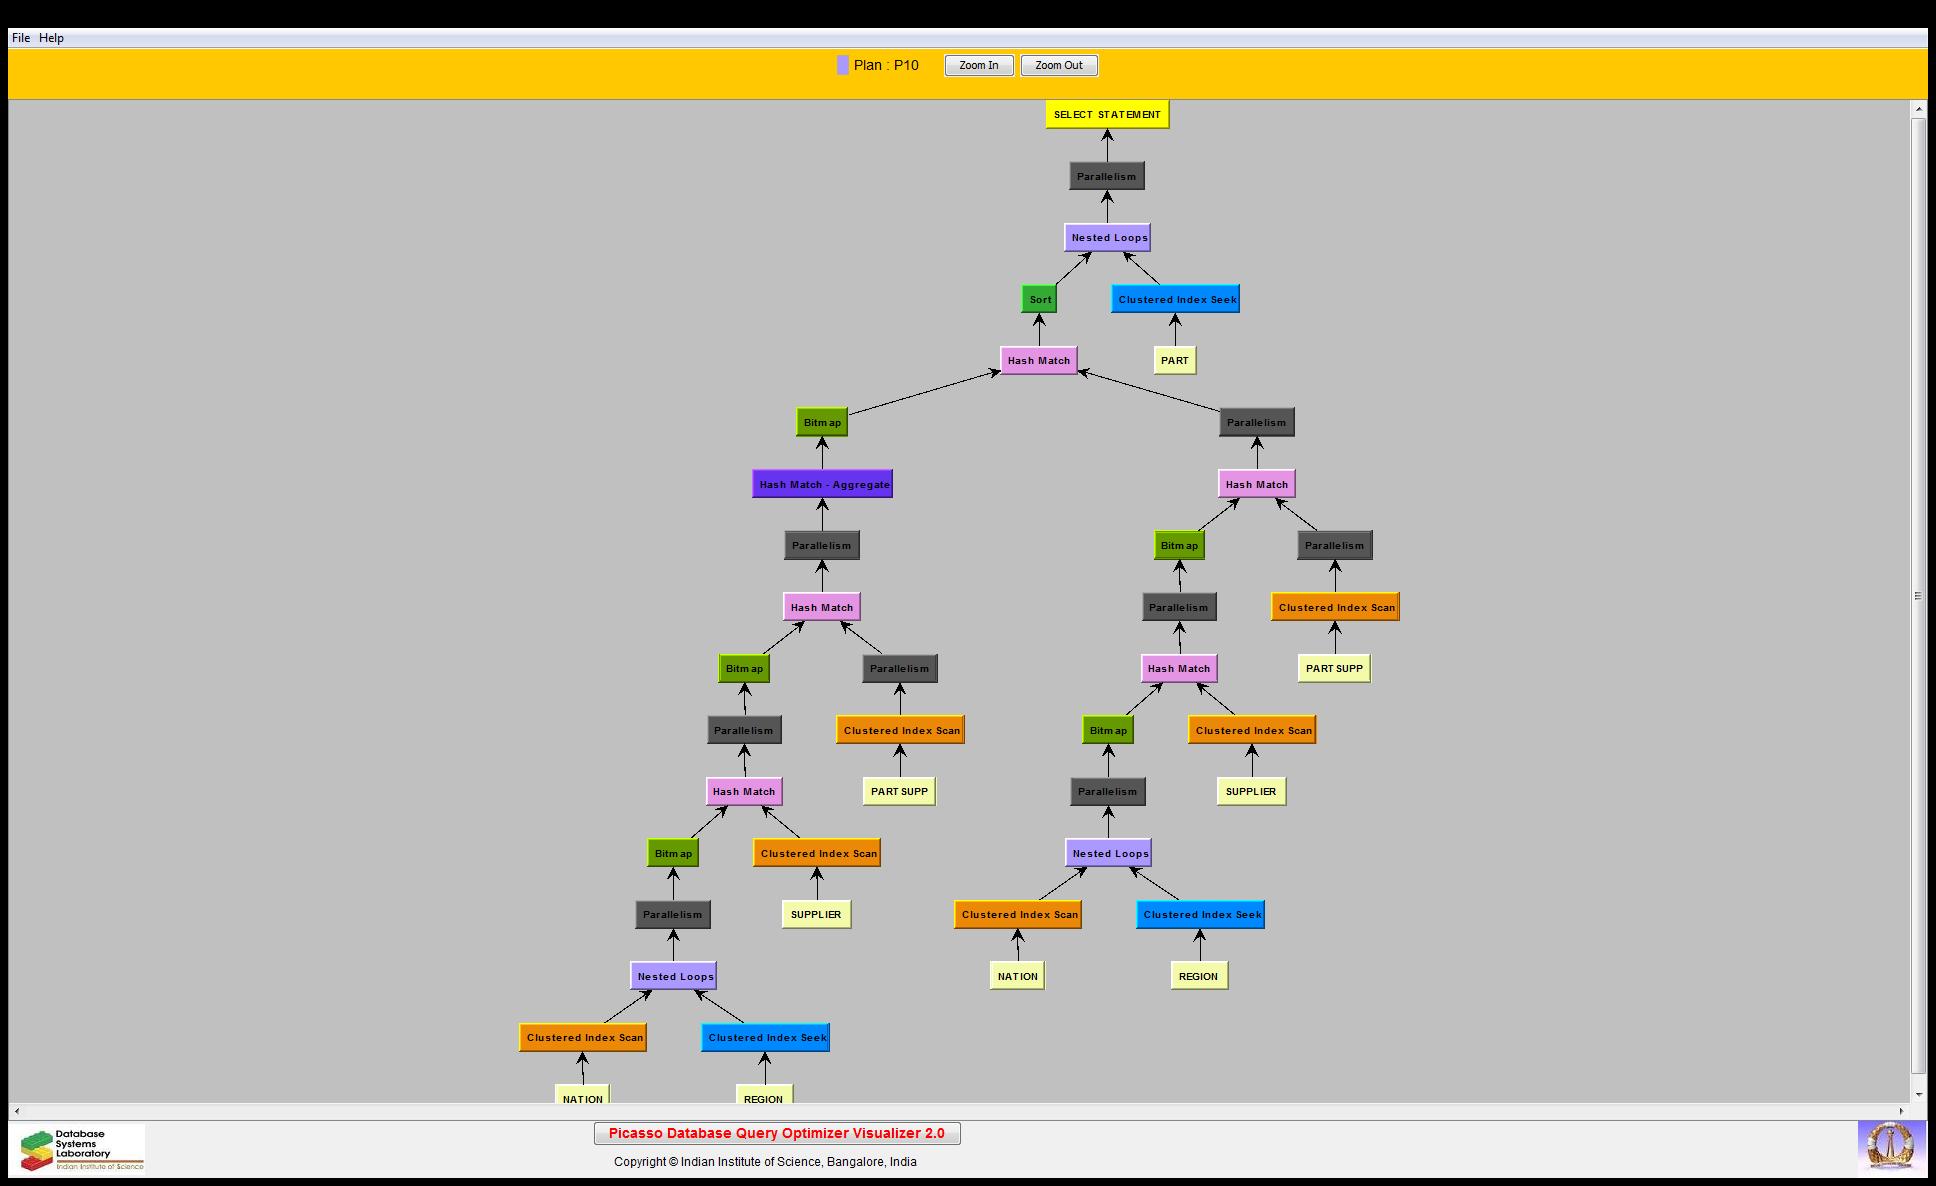Image resolution: width=1936 pixels, height=1186 pixels.
Task: Click the green Sort node
Action: click(x=1039, y=300)
